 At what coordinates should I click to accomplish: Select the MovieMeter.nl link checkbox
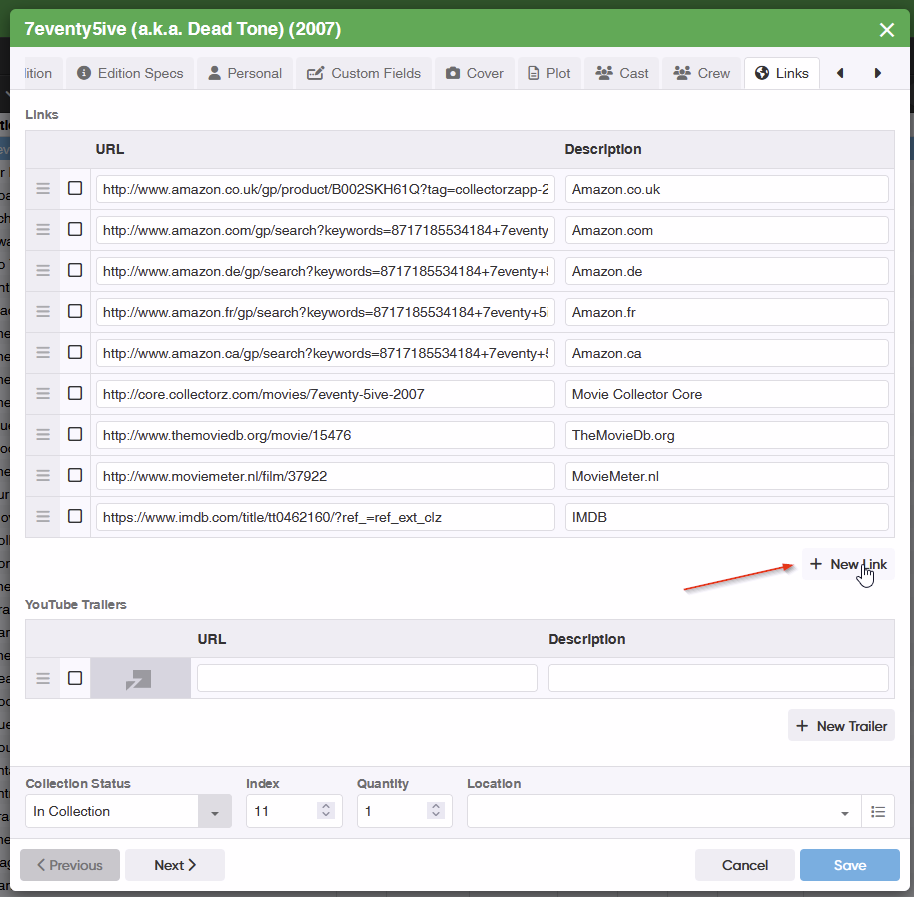75,476
